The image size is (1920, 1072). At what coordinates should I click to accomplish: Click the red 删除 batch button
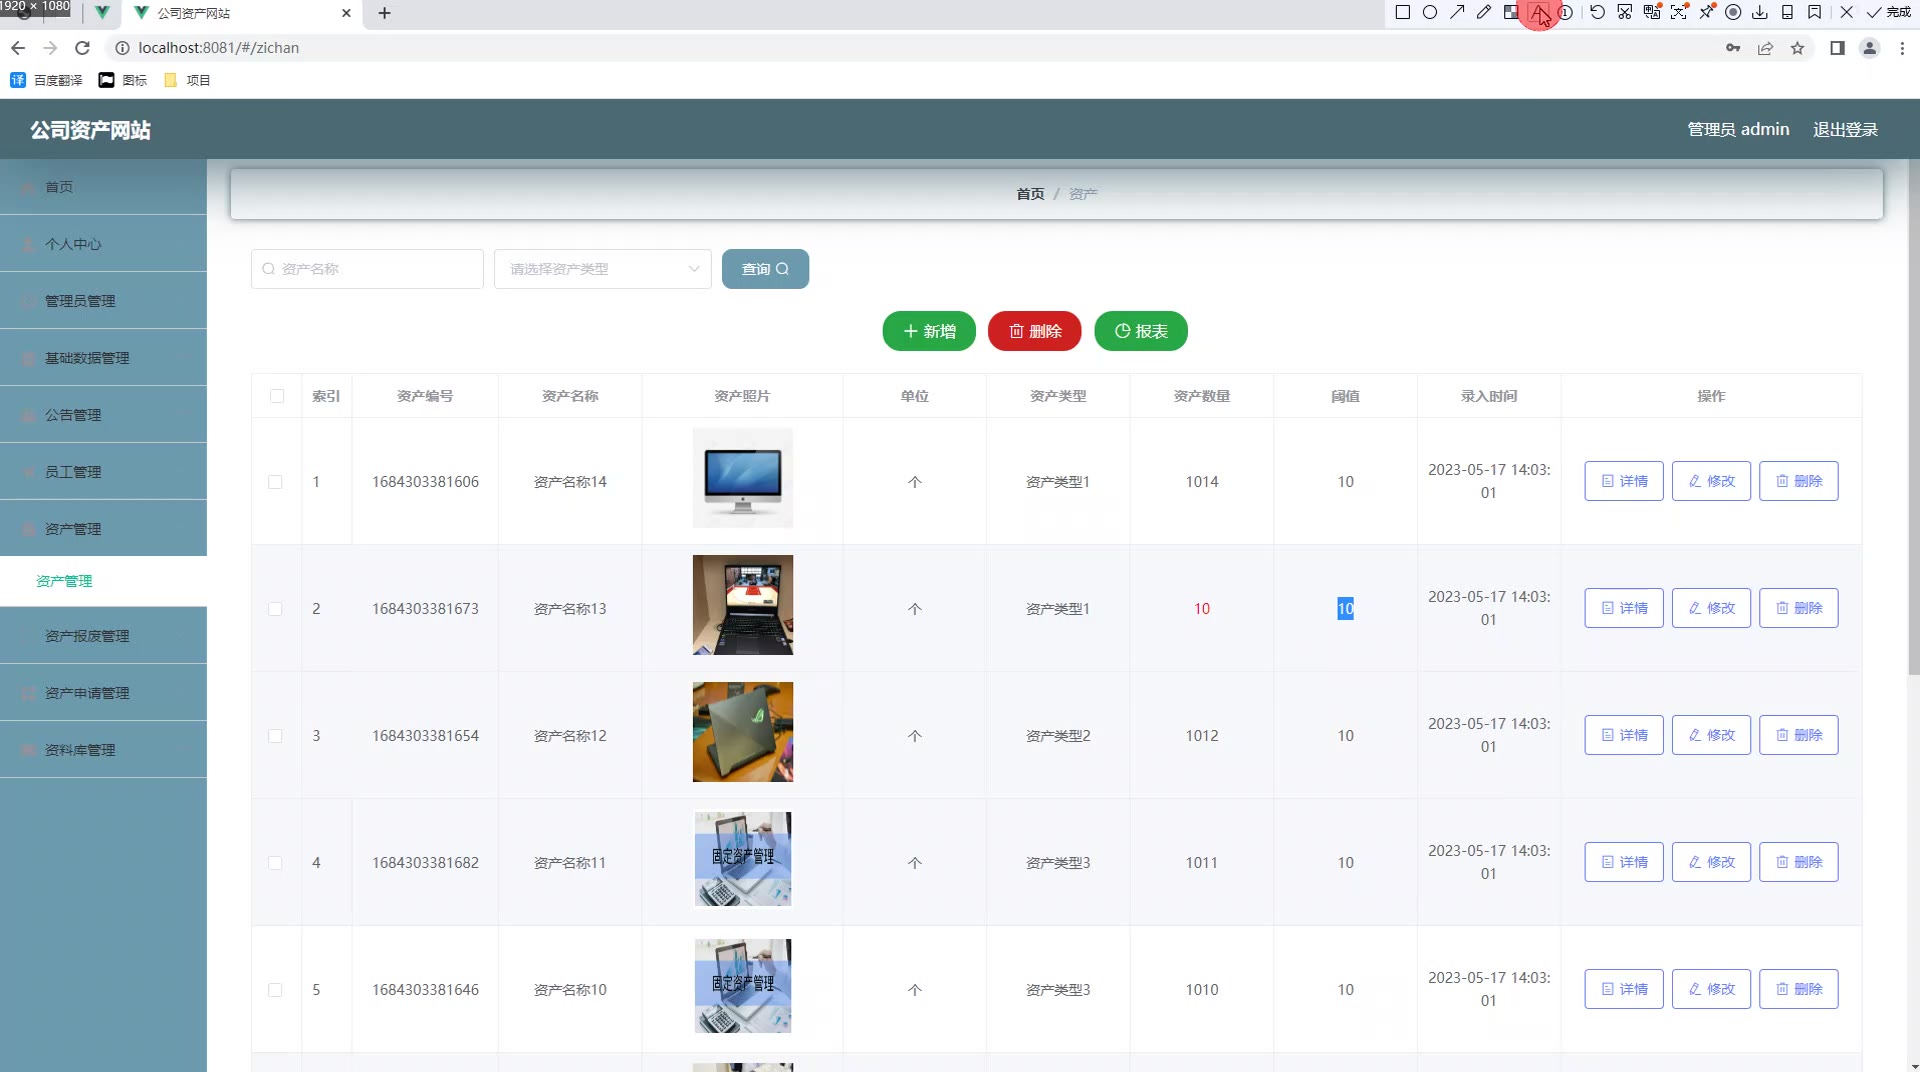1035,331
